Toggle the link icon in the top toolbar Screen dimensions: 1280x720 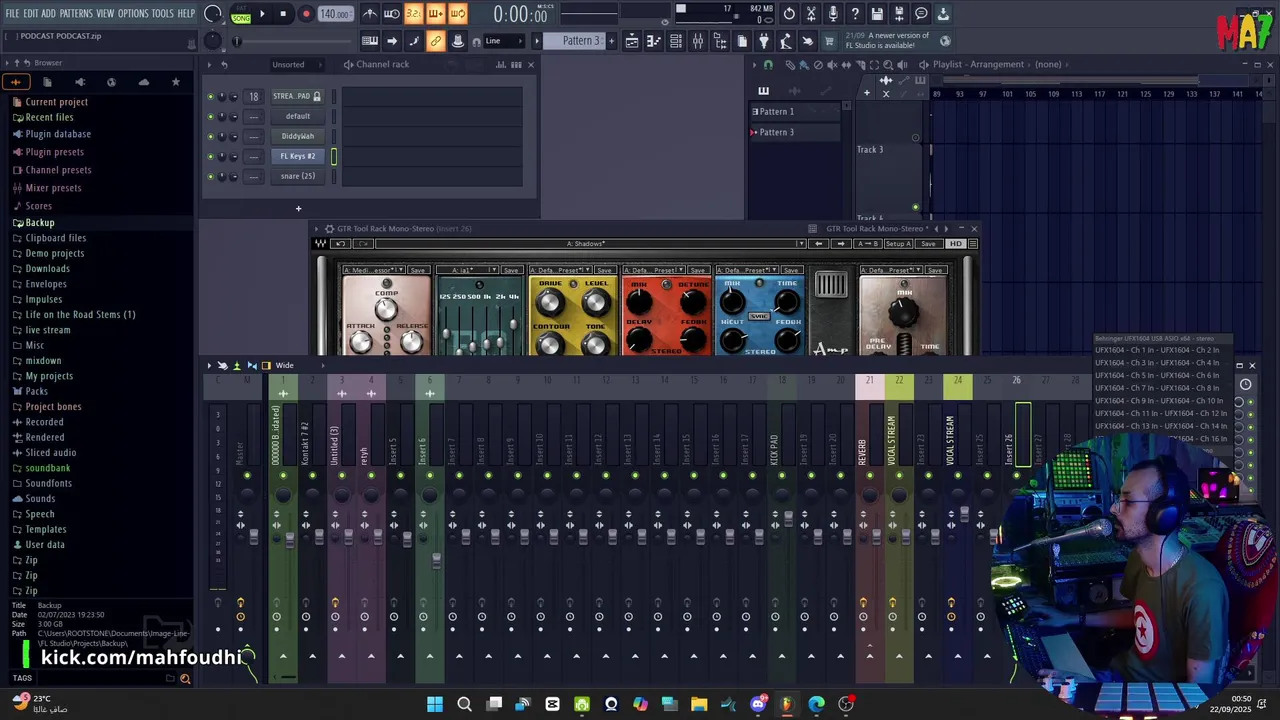436,41
